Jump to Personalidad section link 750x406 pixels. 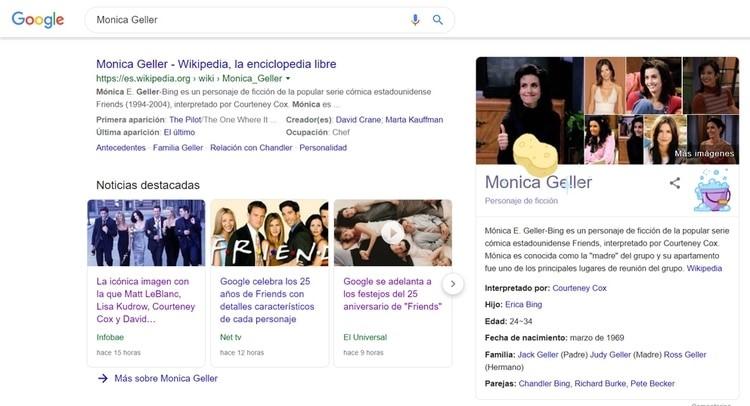point(323,148)
